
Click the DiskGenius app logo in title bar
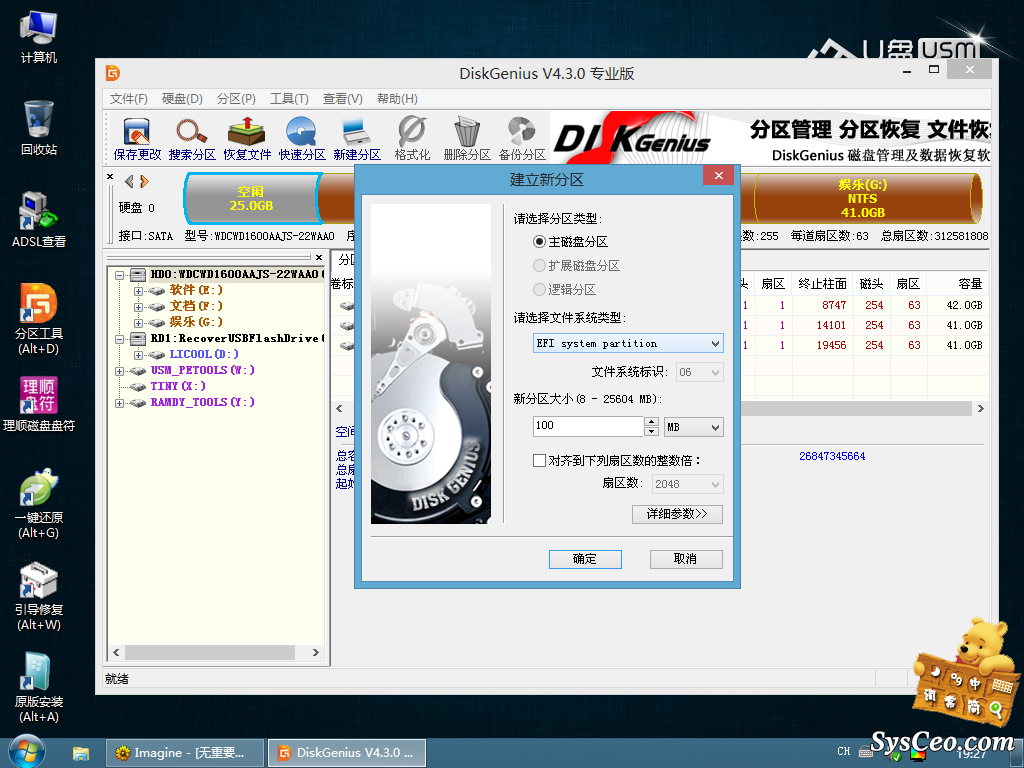click(113, 73)
